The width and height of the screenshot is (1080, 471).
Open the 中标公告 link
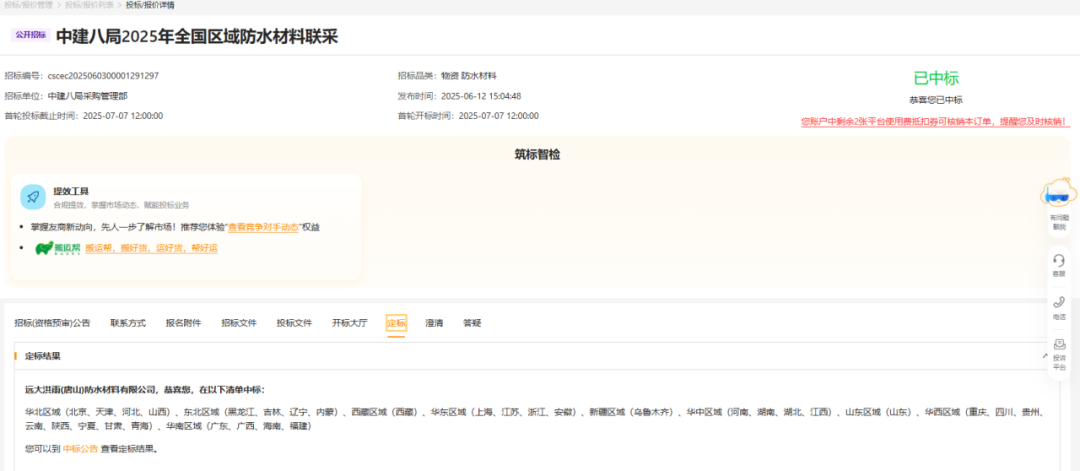[80, 449]
